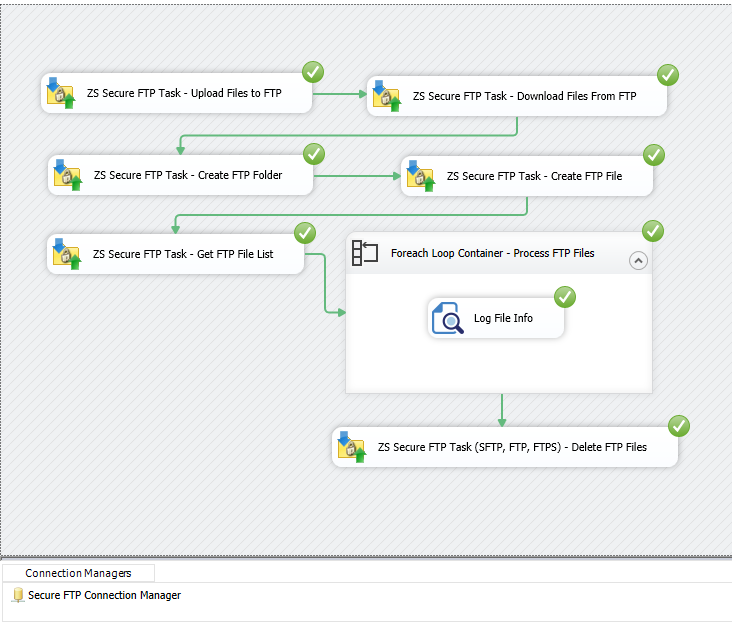Select the Create FTP Folder task label
Viewport: 732px width, 623px height.
[188, 175]
